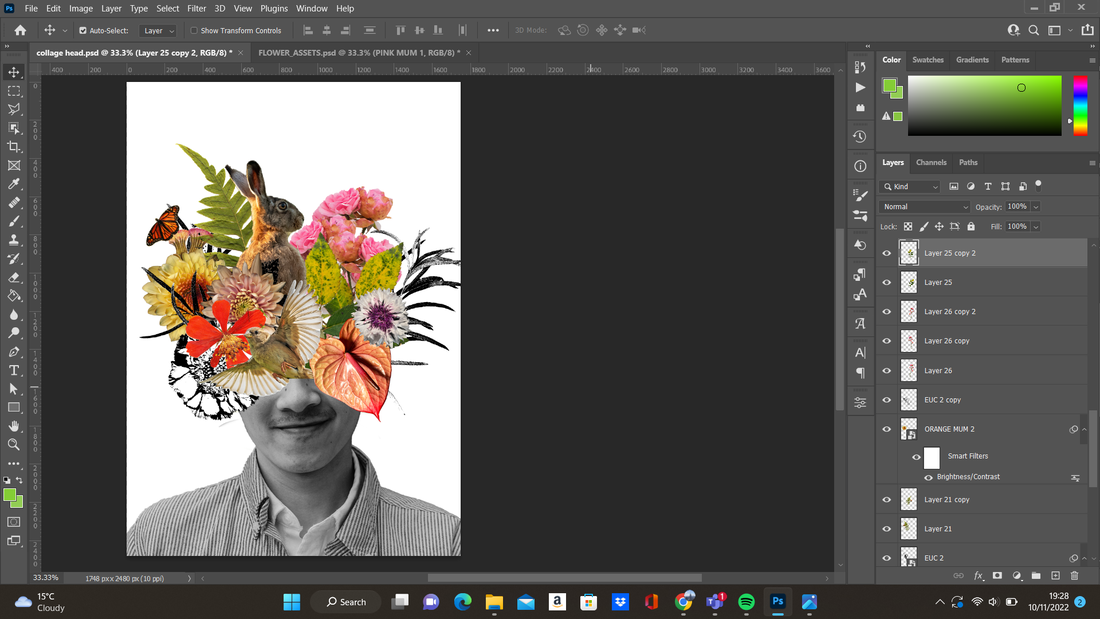Viewport: 1100px width, 619px height.
Task: Hide the ORANGE MUM 2 layer
Action: point(887,429)
